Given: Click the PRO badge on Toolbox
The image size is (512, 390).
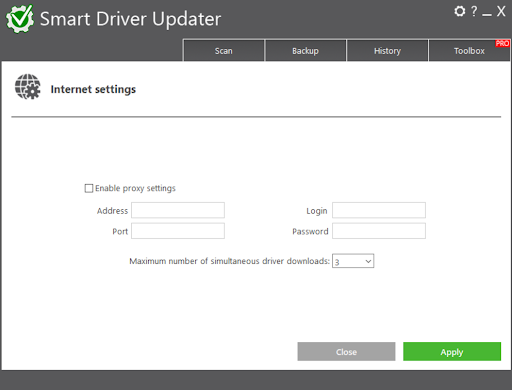Looking at the screenshot, I should [502, 43].
